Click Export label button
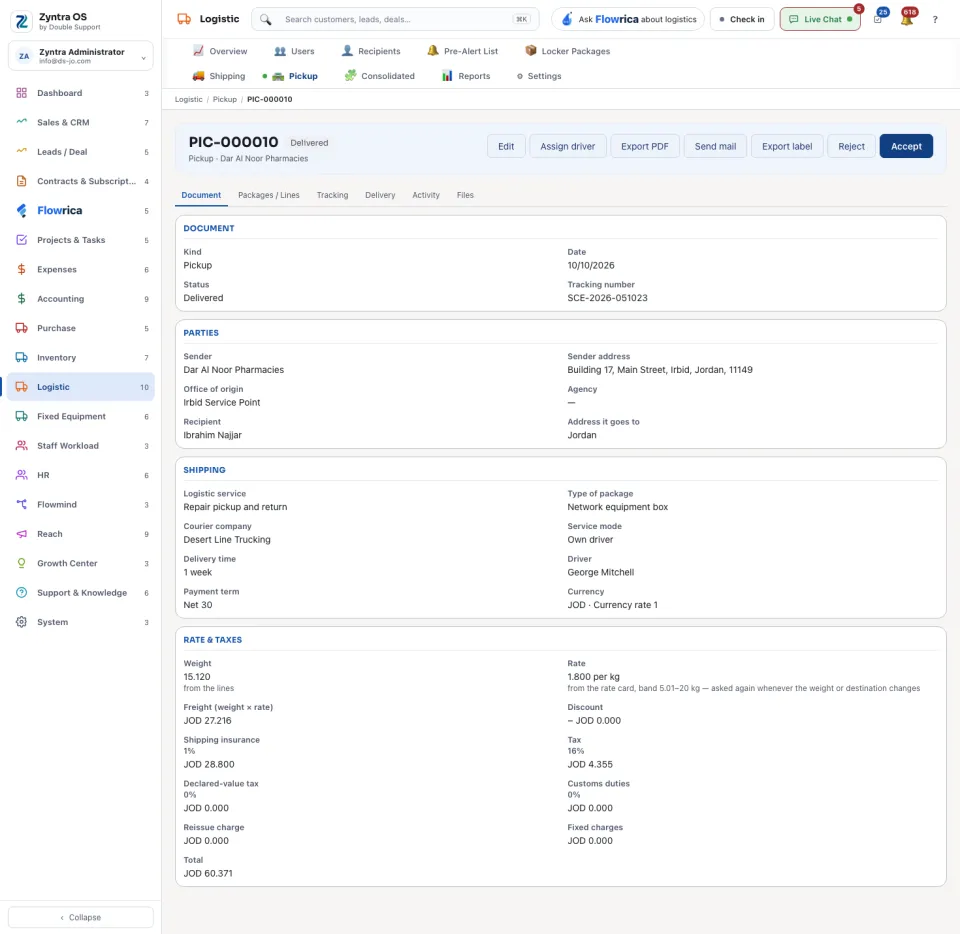Screen dimensions: 960x934 (x=787, y=146)
